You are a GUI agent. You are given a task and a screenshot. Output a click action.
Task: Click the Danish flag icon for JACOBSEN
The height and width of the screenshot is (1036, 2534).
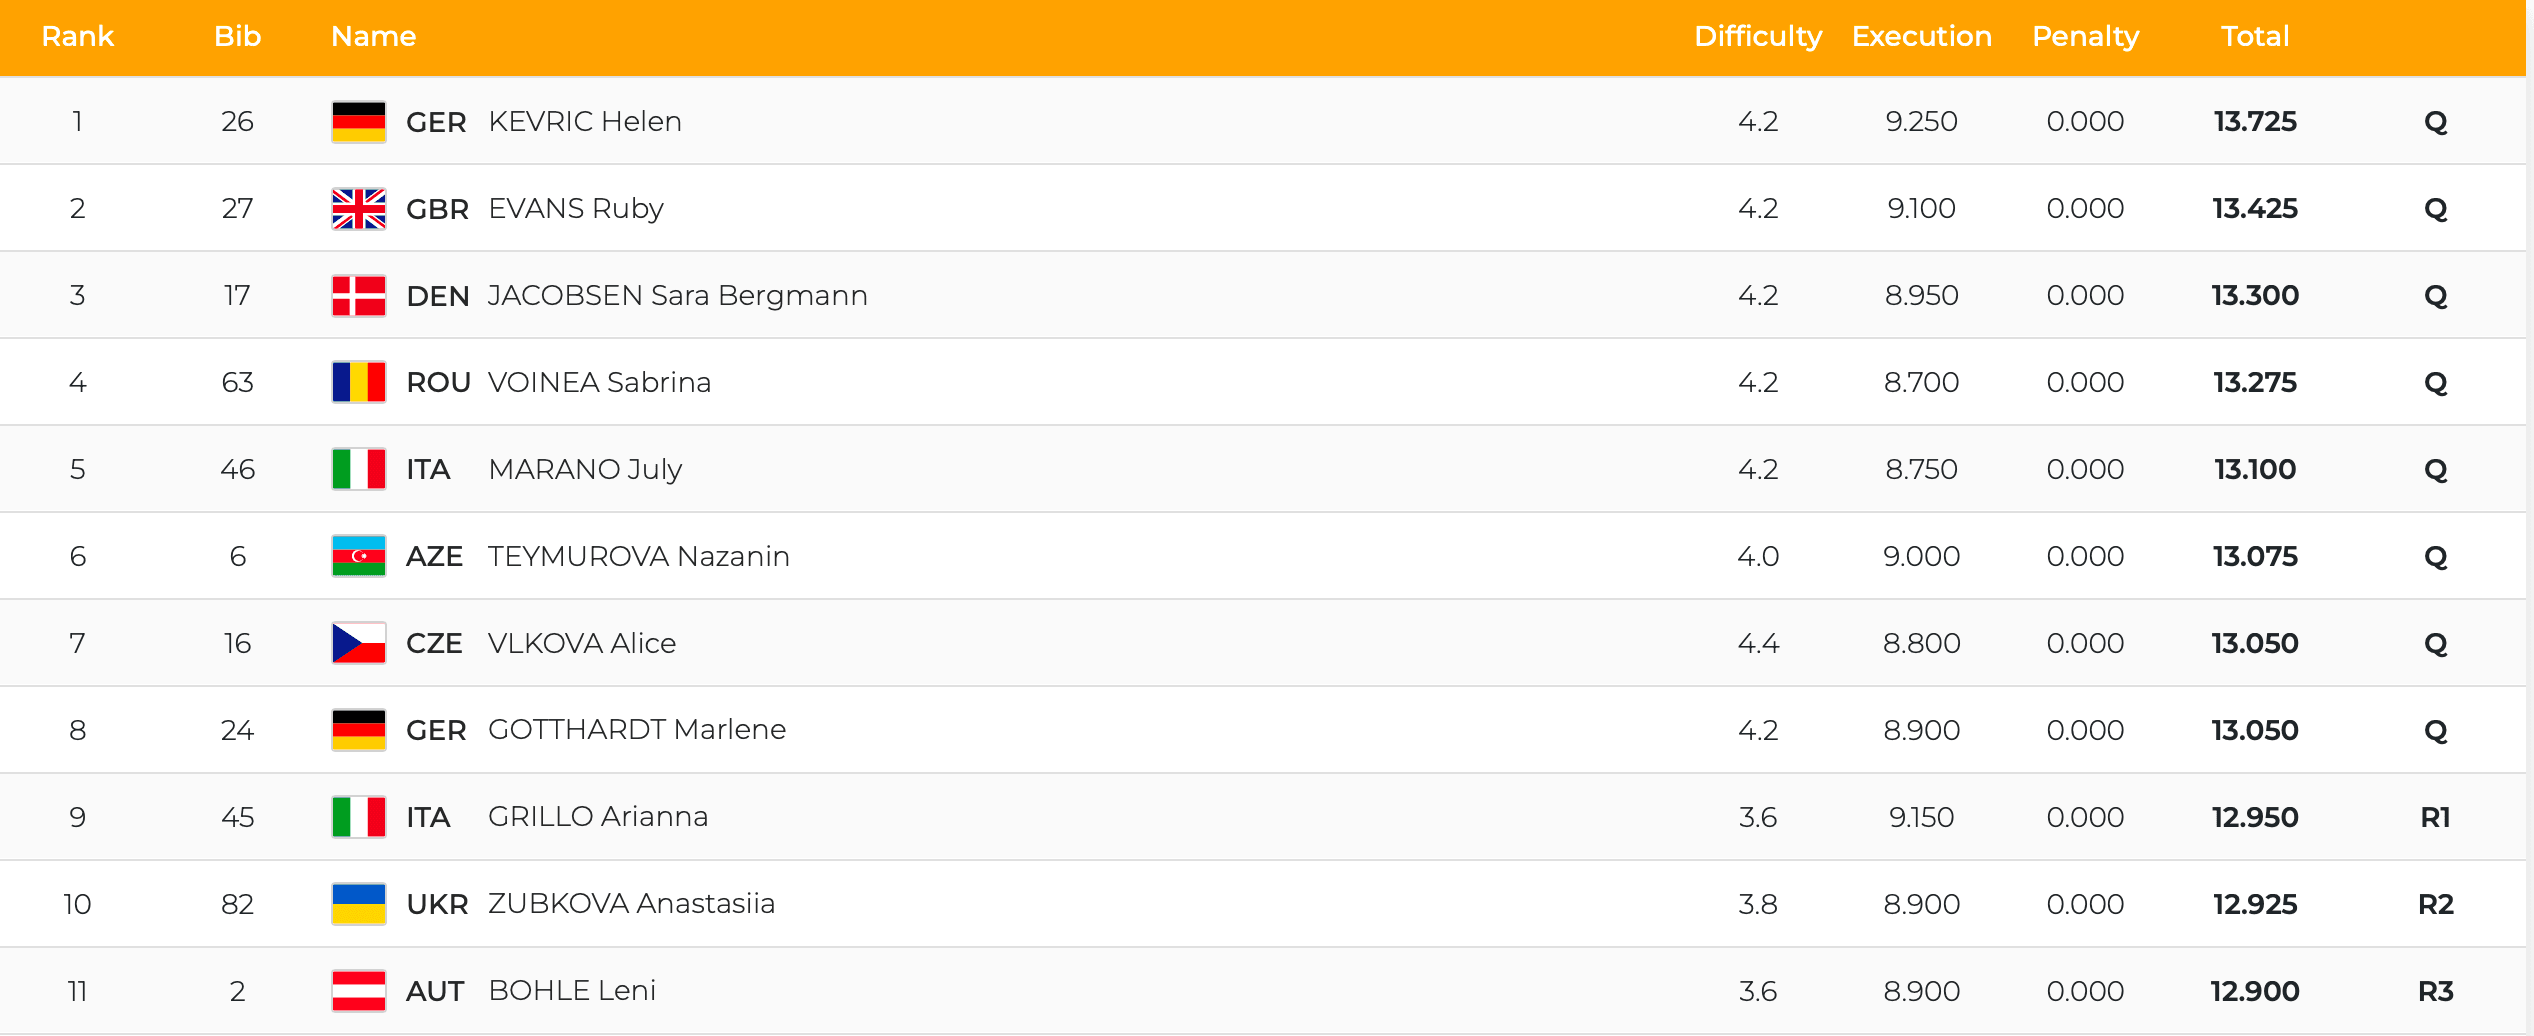coord(359,296)
